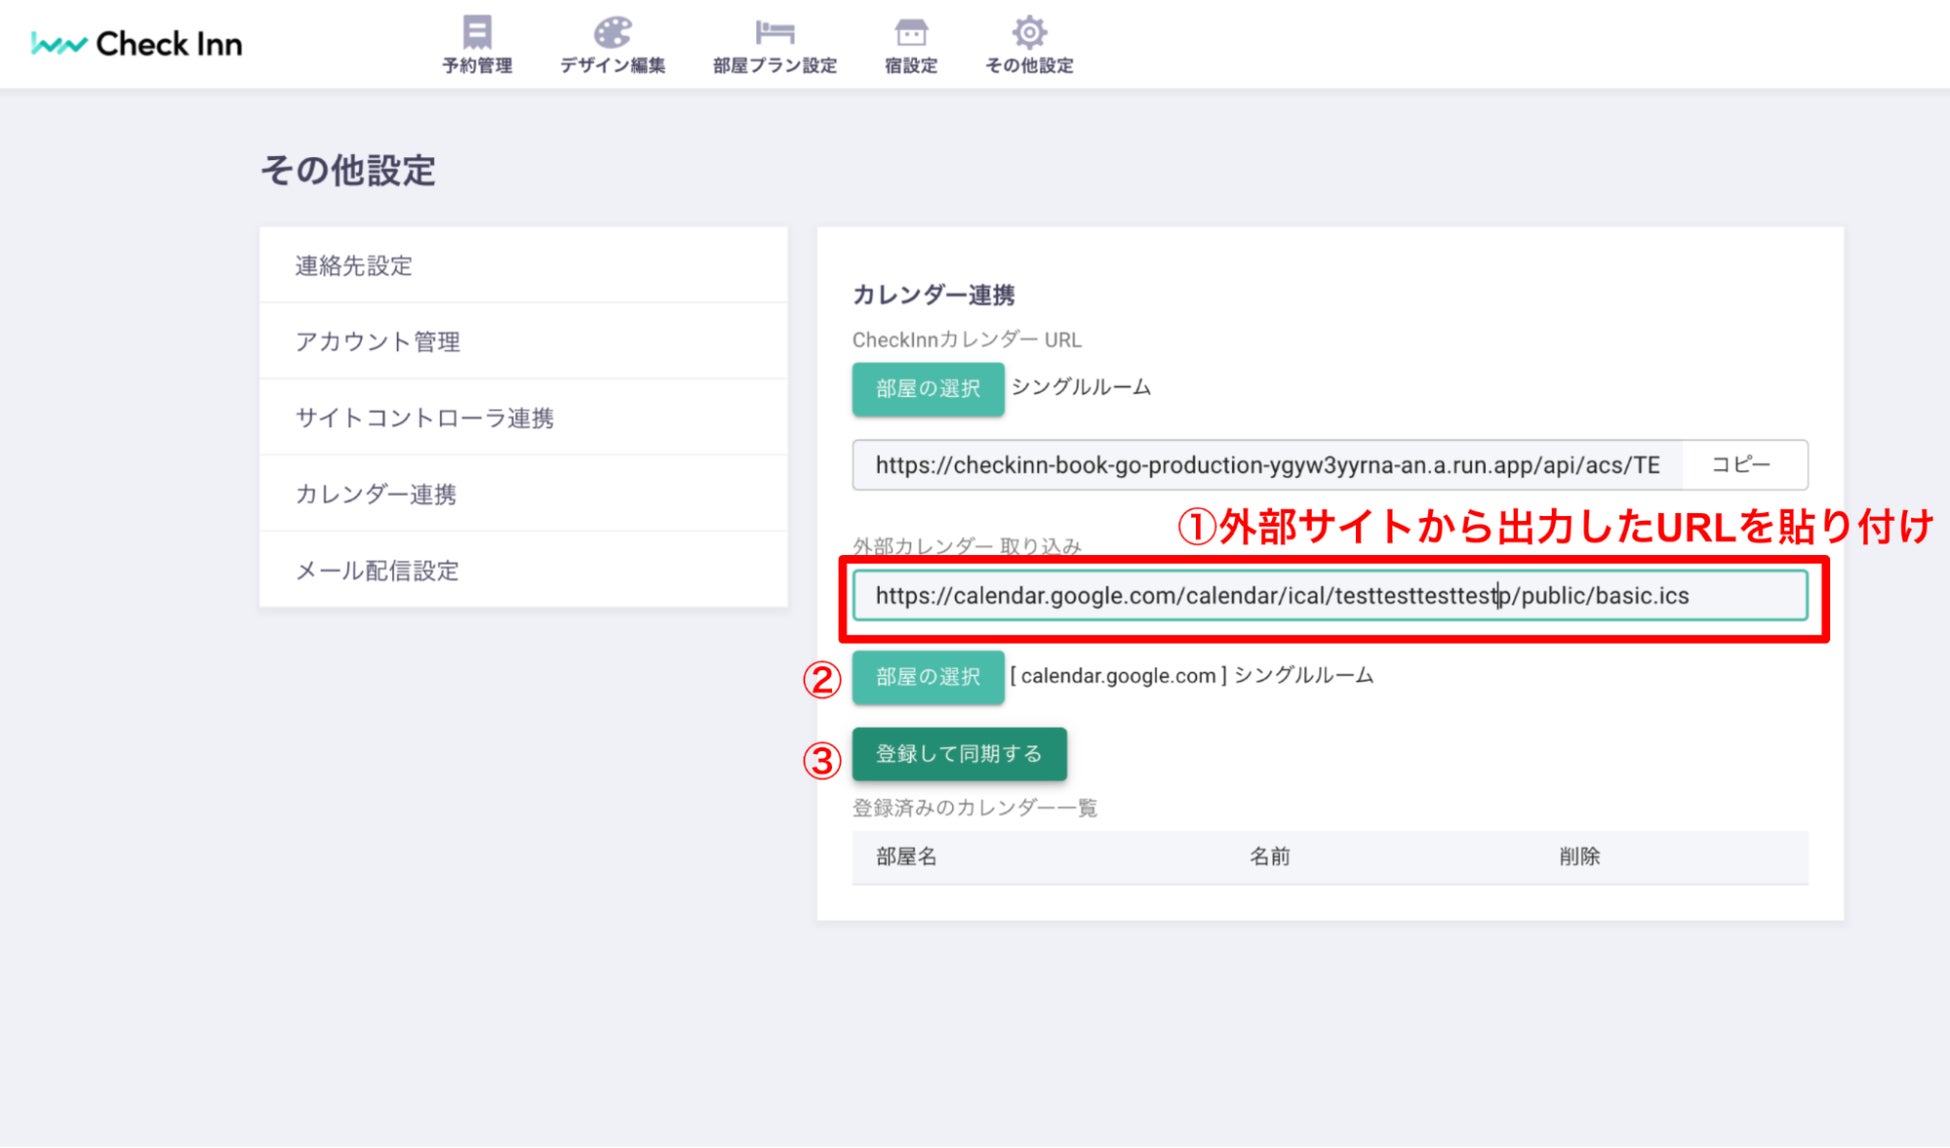Viewport: 1950px width, 1148px height.
Task: Click the CheckInn calendar URL field
Action: point(1266,465)
